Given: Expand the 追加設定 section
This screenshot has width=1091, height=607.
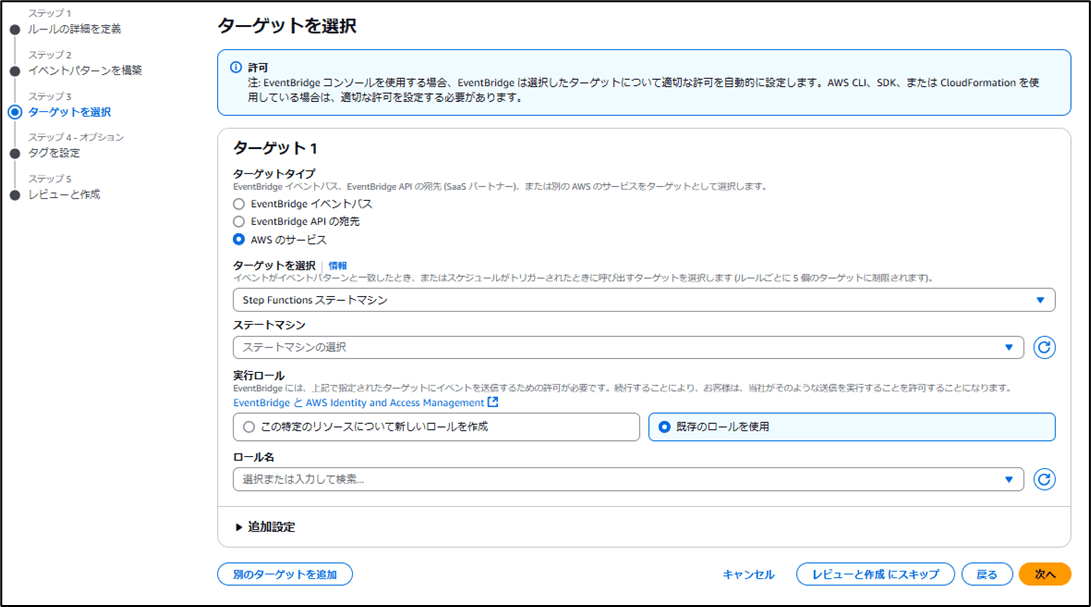Looking at the screenshot, I should (x=265, y=527).
